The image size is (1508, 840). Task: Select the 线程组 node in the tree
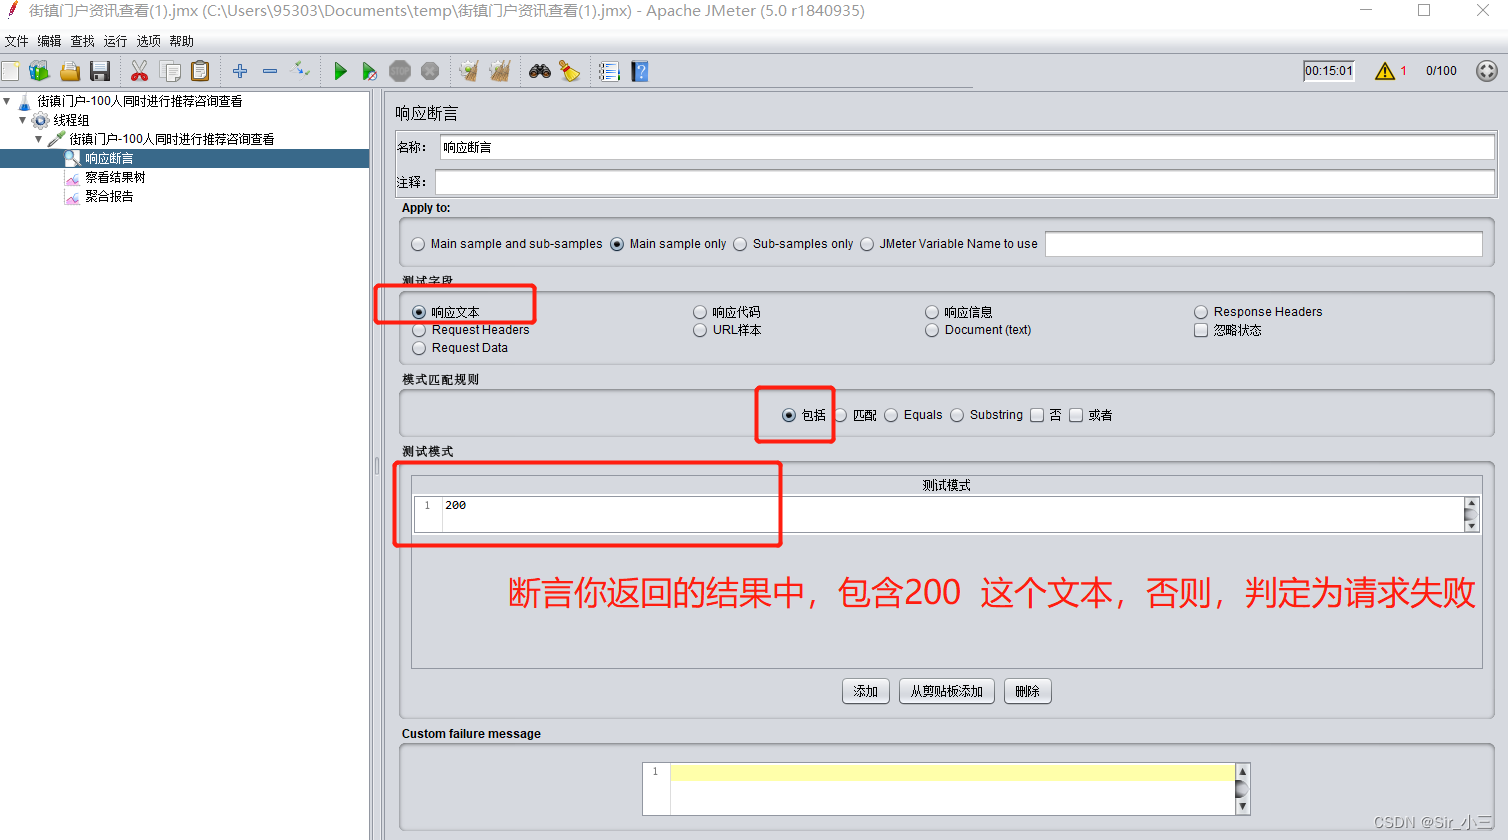(x=71, y=120)
